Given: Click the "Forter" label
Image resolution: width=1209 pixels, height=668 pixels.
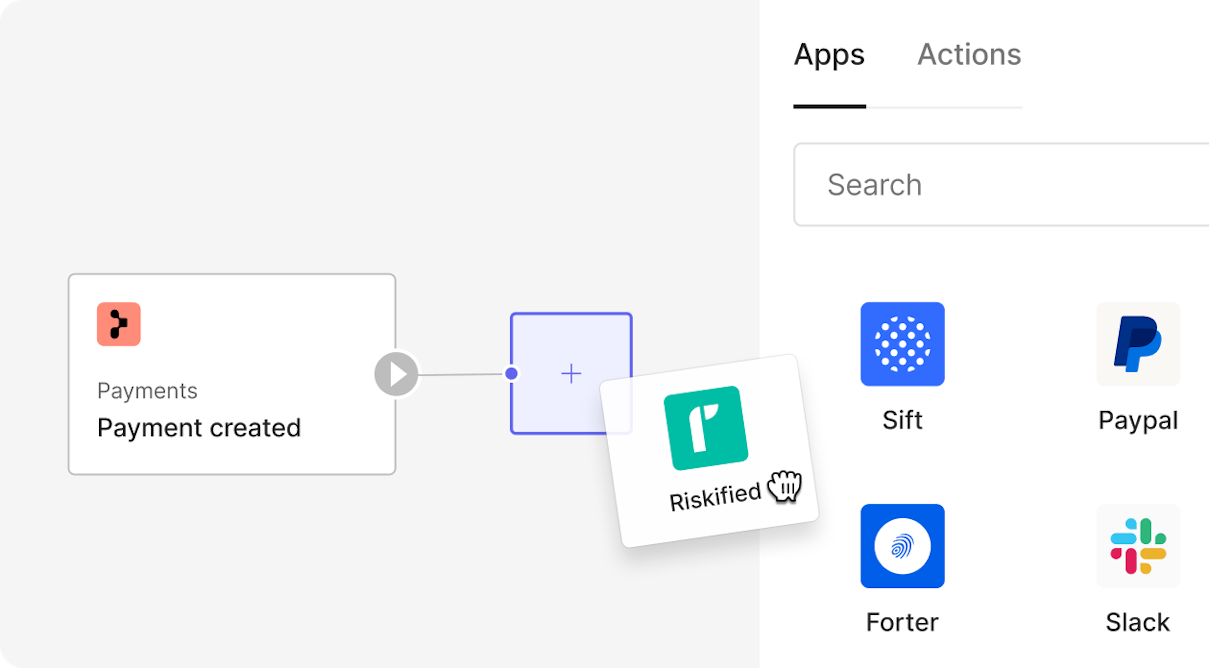Looking at the screenshot, I should (902, 622).
